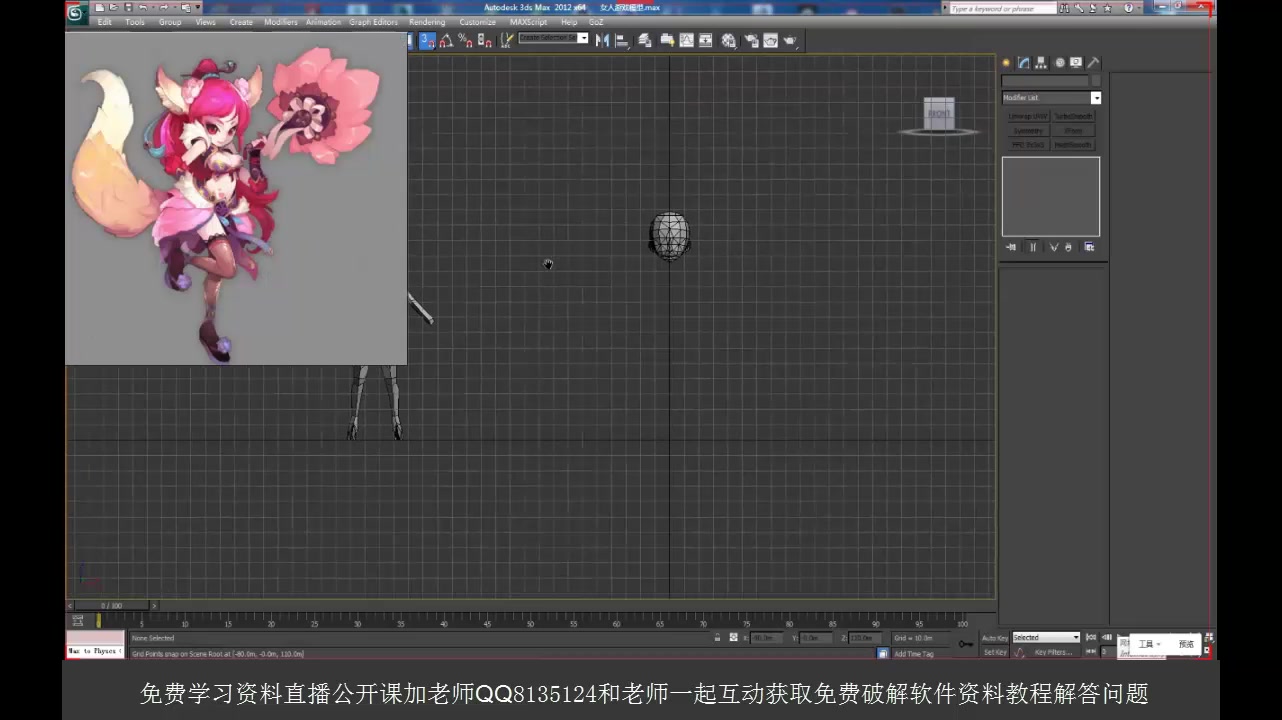Image resolution: width=1282 pixels, height=720 pixels.
Task: Open the Modifier List dropdown
Action: pyautogui.click(x=1096, y=97)
